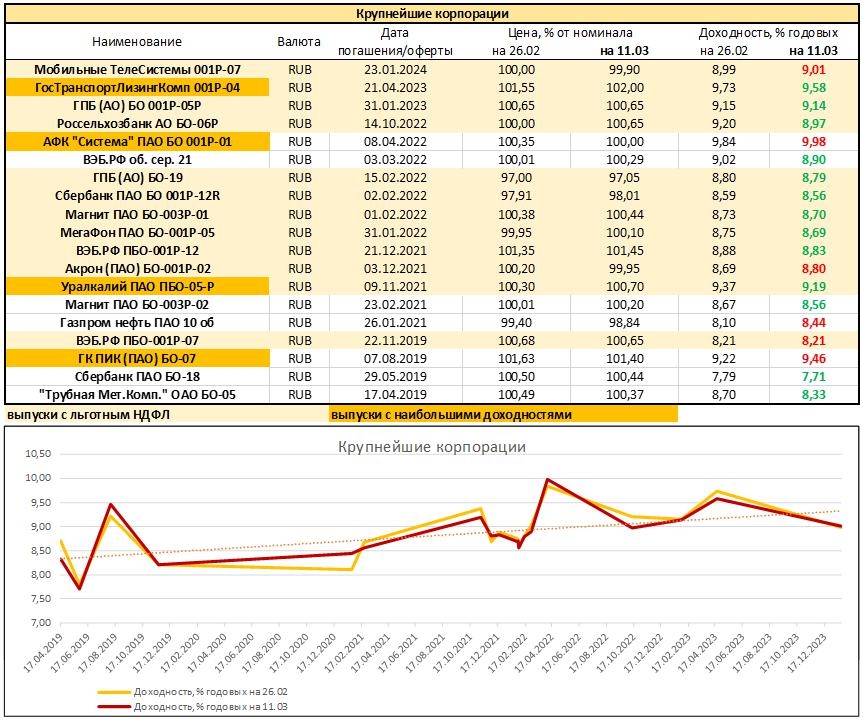Select the 'Сбербанк ПАО БО-18' cell
The height and width of the screenshot is (721, 863).
coord(137,376)
